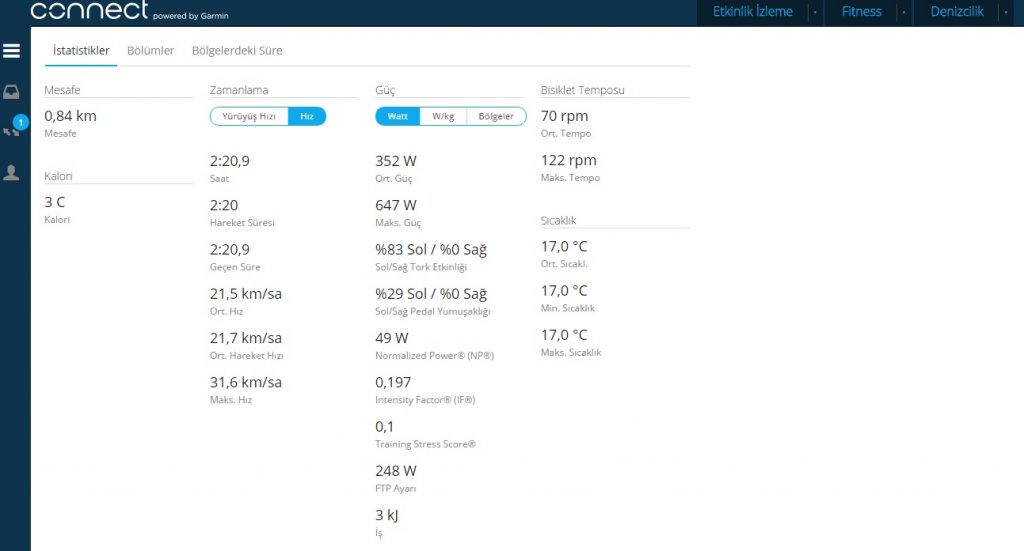Switch power display to Watt
The height and width of the screenshot is (551, 1024).
[x=397, y=116]
